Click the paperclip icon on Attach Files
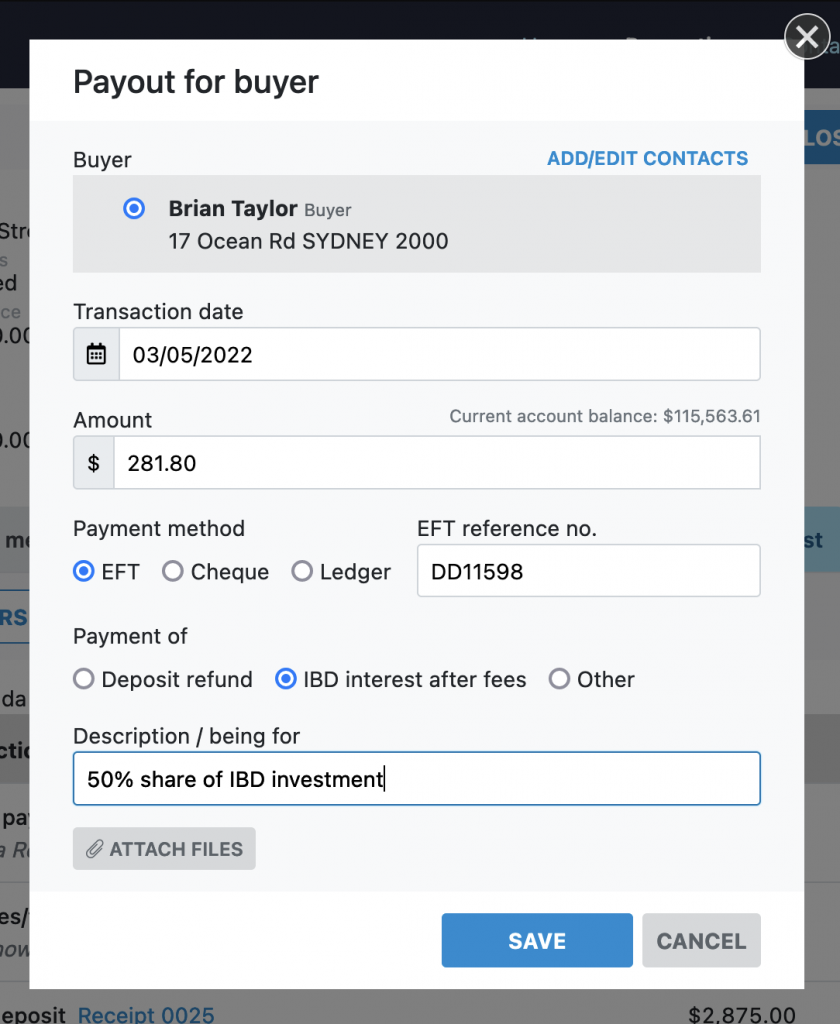Viewport: 840px width, 1024px height. coord(94,849)
